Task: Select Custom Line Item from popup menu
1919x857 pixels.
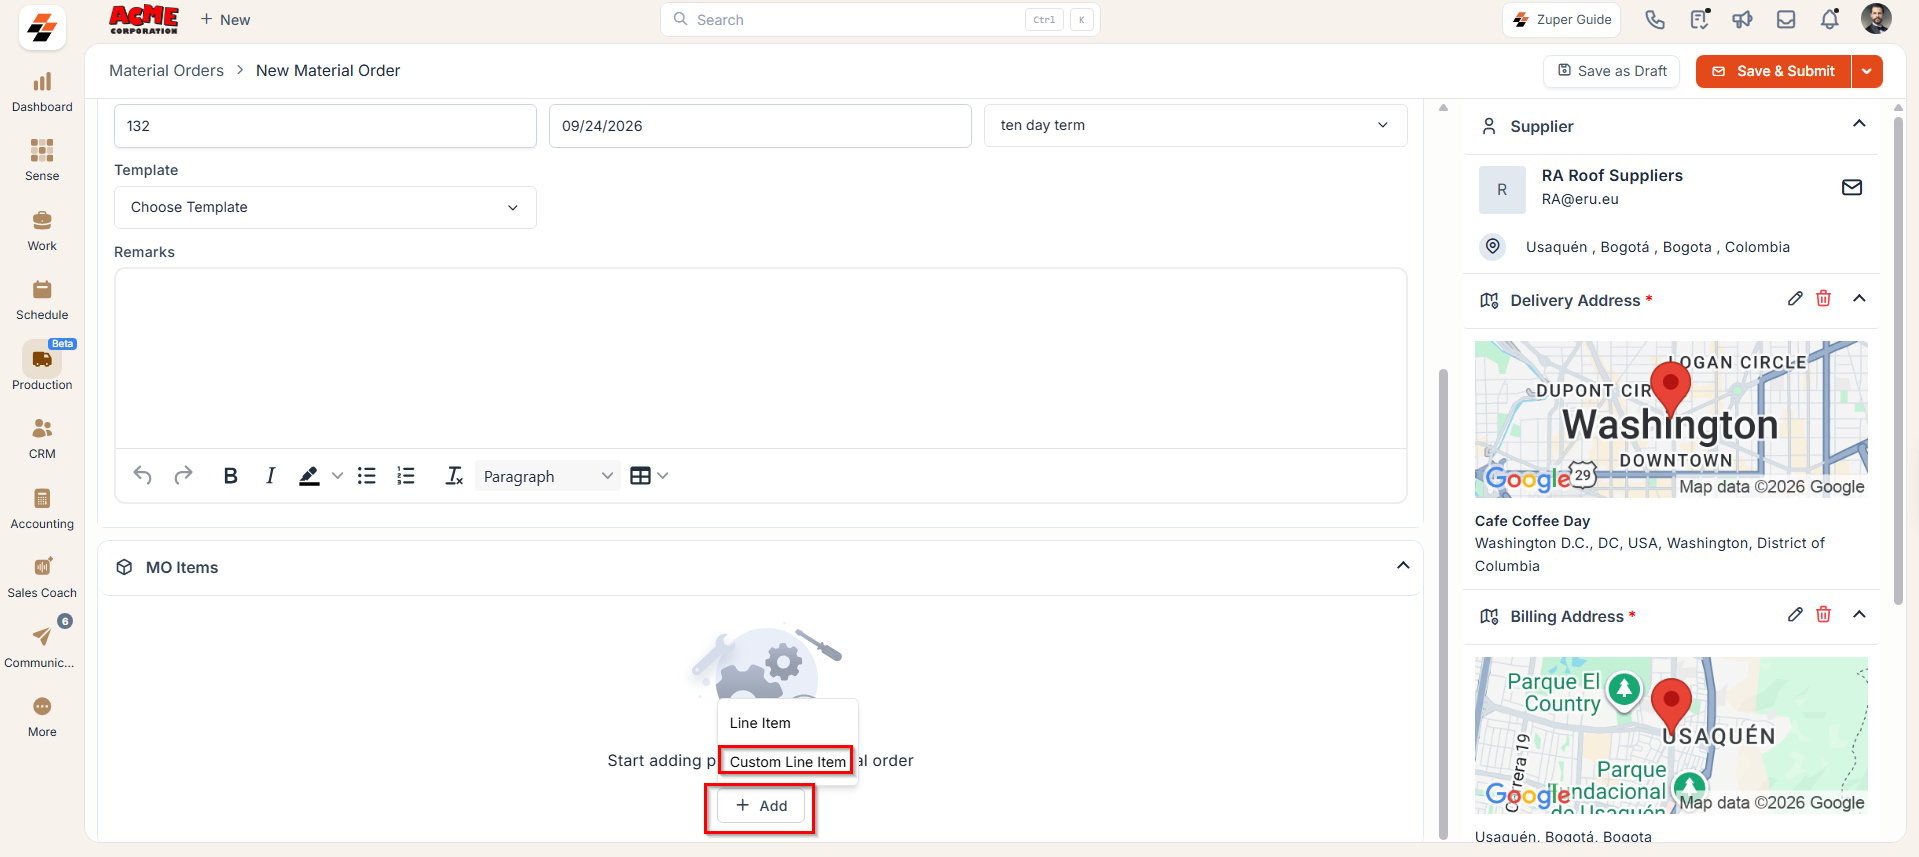Action: [788, 762]
